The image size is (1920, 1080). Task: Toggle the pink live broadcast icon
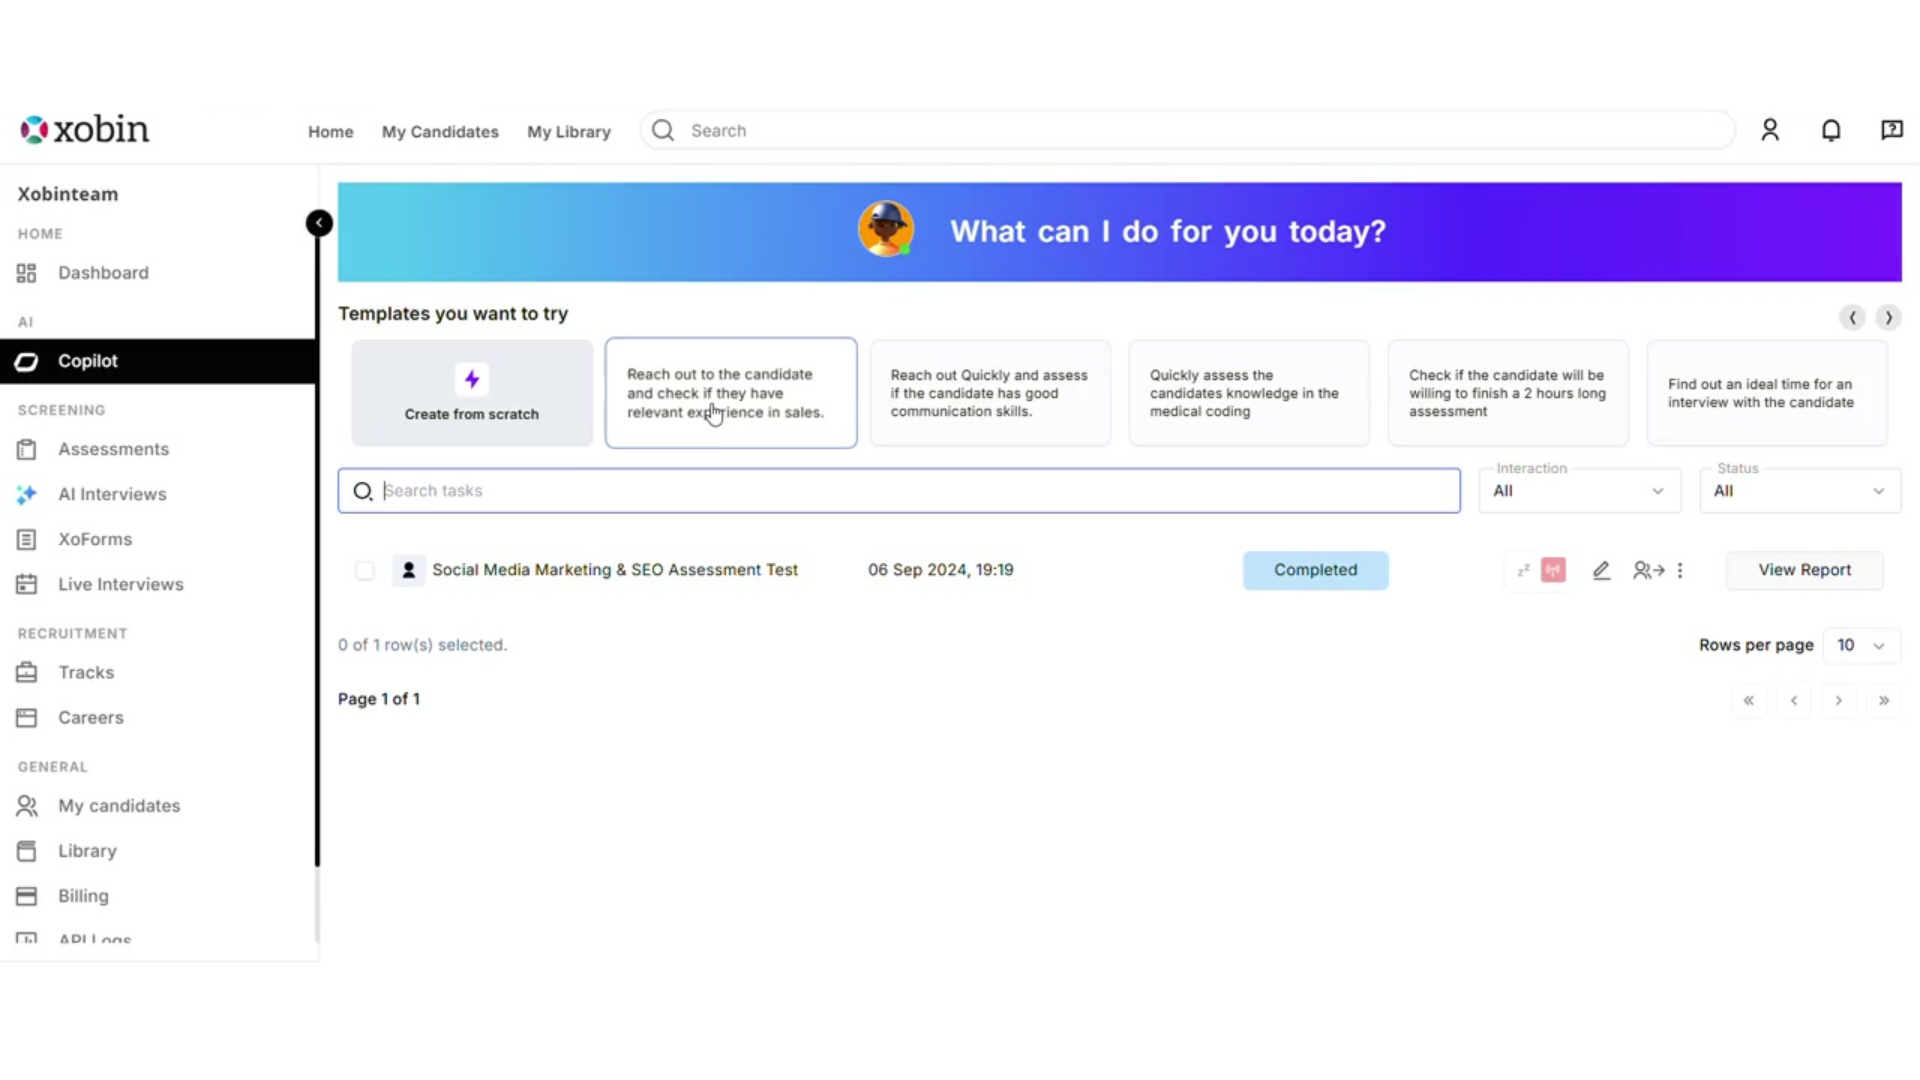pyautogui.click(x=1553, y=570)
